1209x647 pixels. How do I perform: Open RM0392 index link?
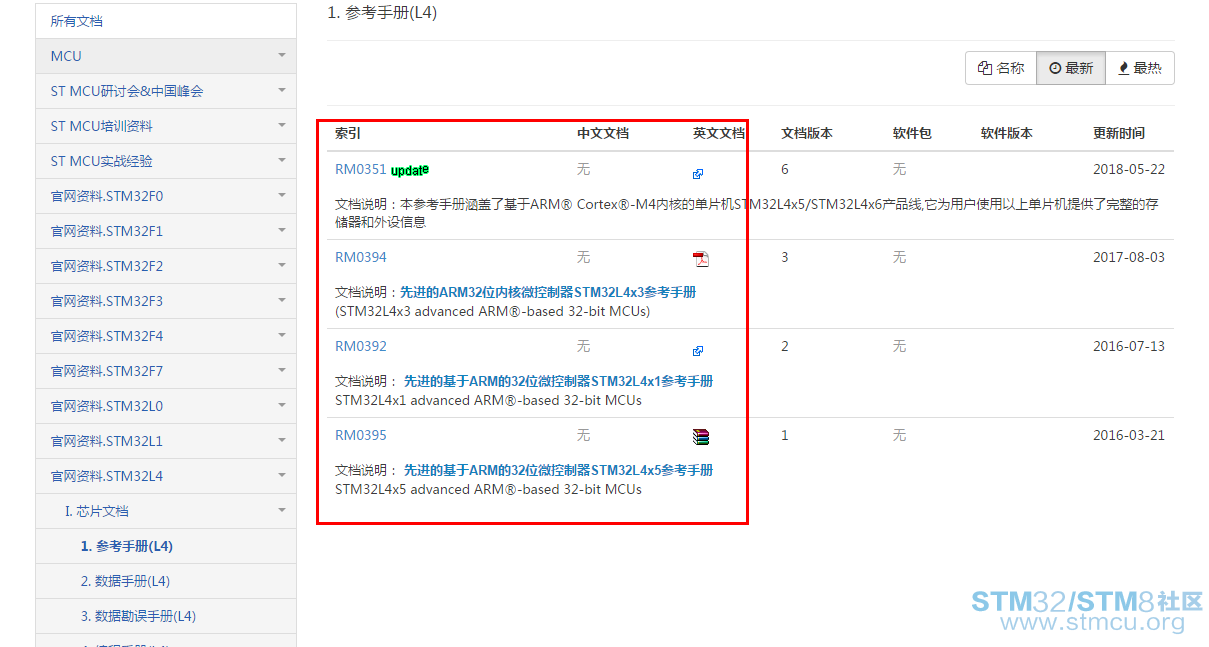click(360, 346)
